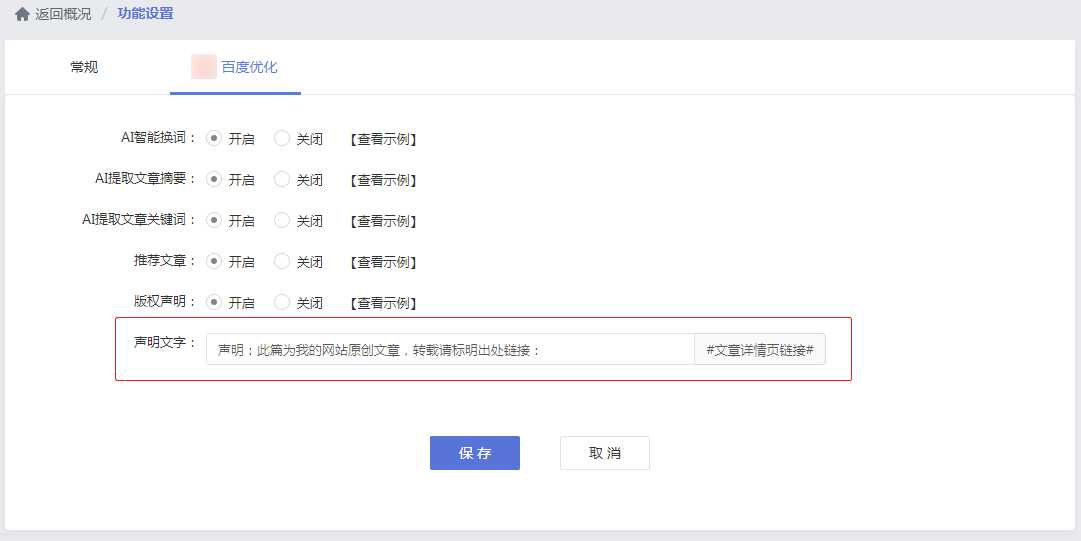Click the 声明文字 label

point(165,342)
